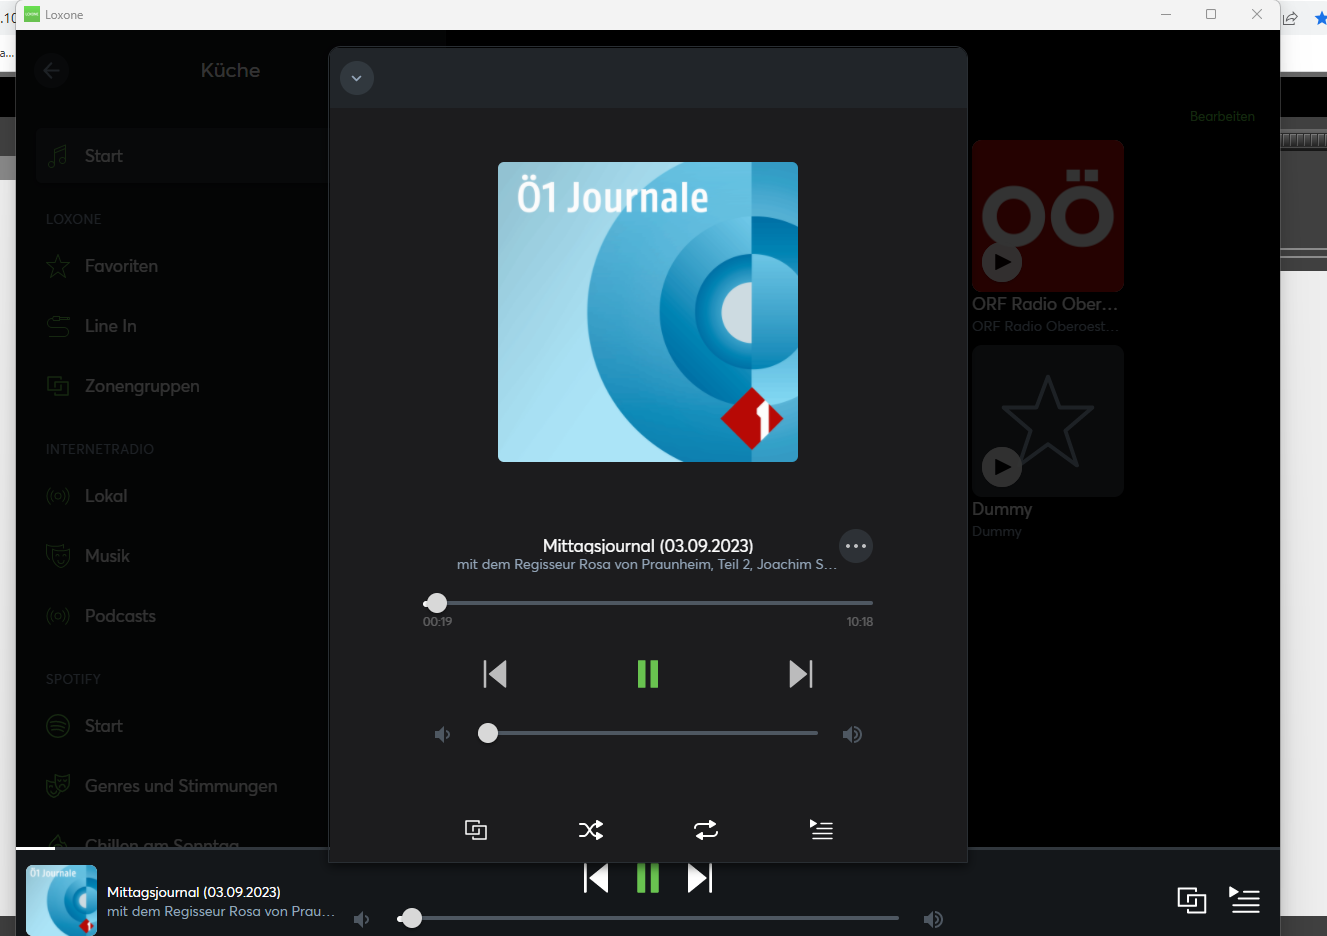Click the Loxone app icon in title bar
1327x936 pixels.
(x=32, y=14)
